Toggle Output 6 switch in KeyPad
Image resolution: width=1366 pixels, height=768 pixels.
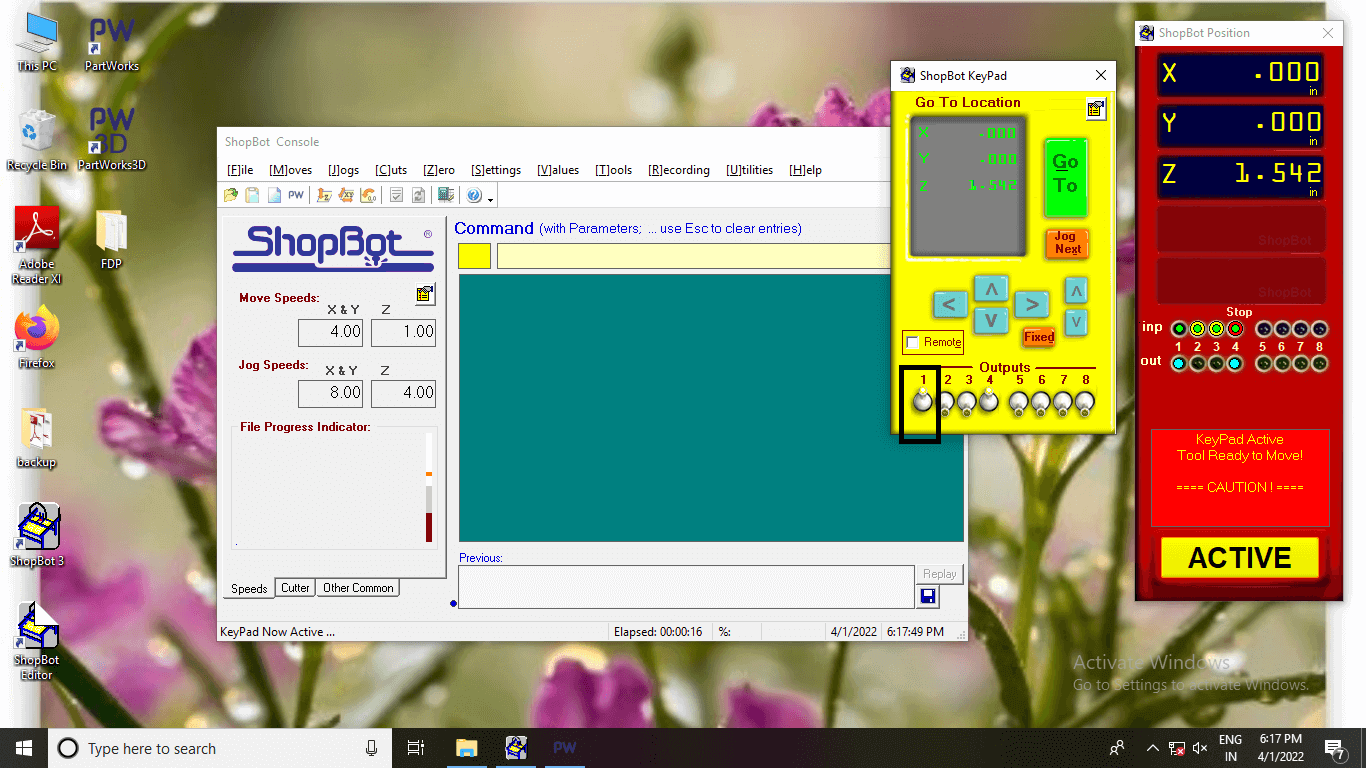(x=1040, y=403)
